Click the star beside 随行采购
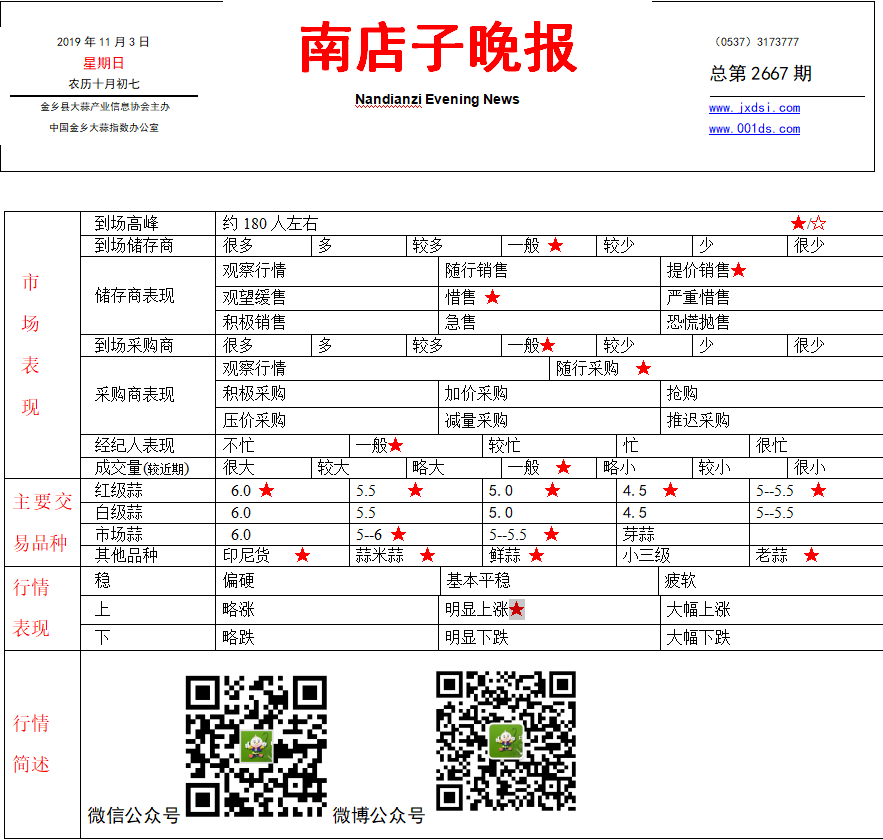Screen dimensions: 883x840 pyautogui.click(x=643, y=368)
